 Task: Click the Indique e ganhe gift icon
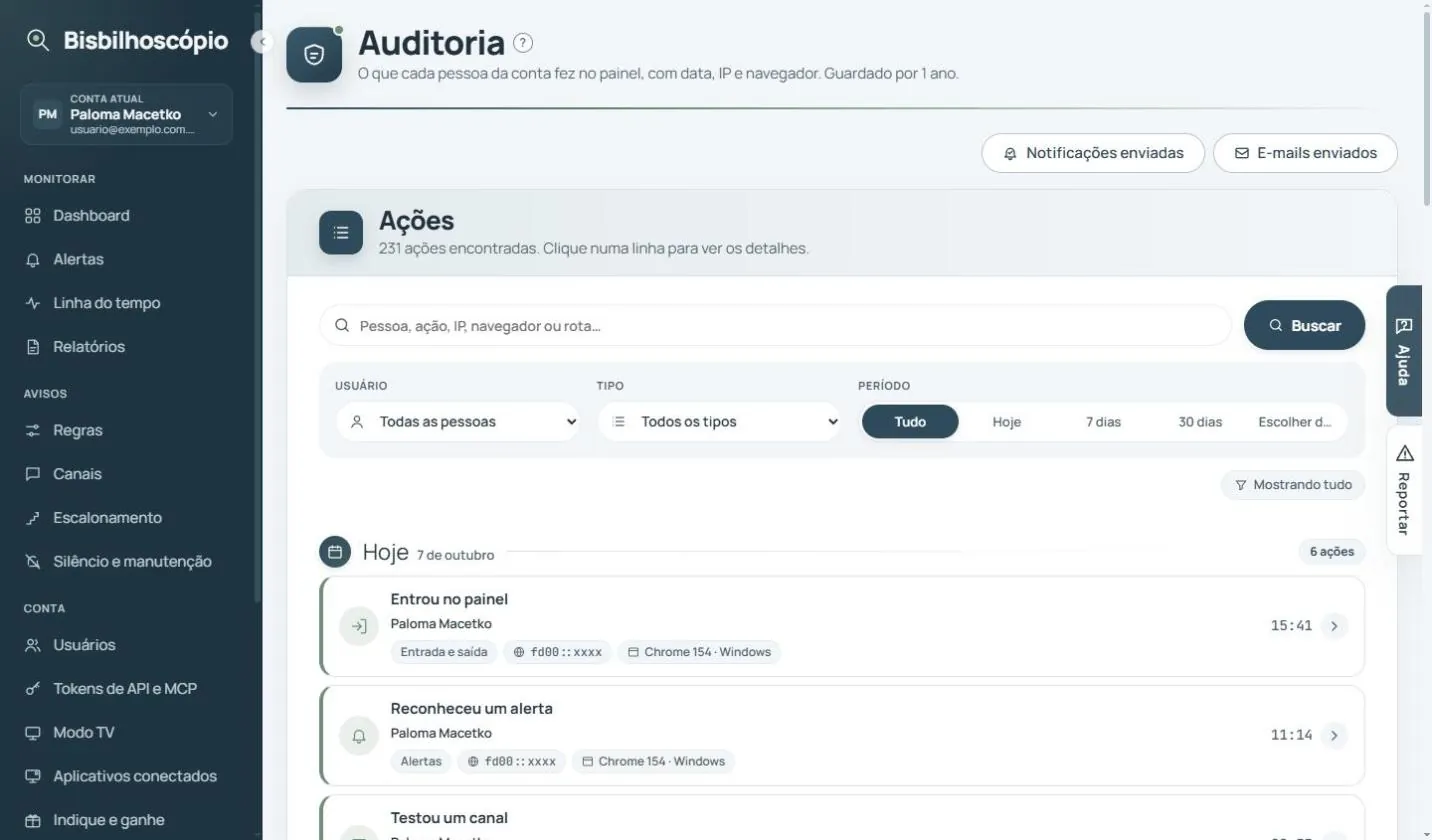[33, 820]
